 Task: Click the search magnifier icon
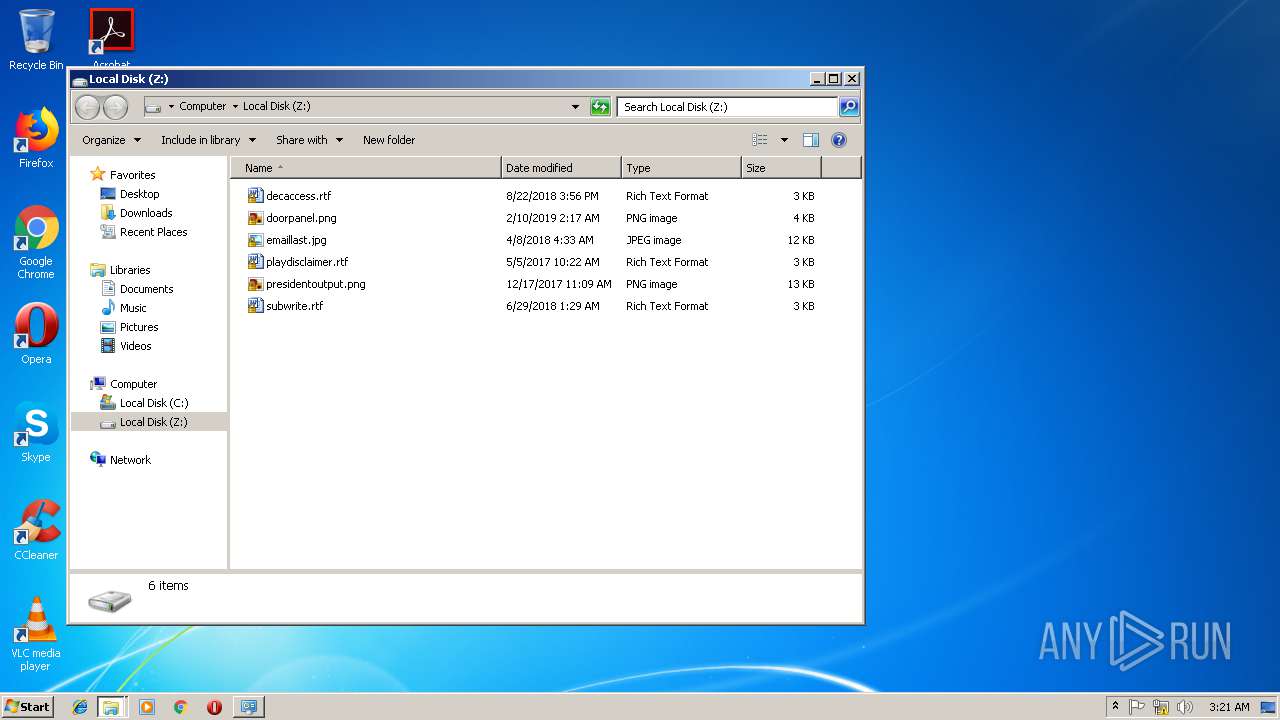848,107
